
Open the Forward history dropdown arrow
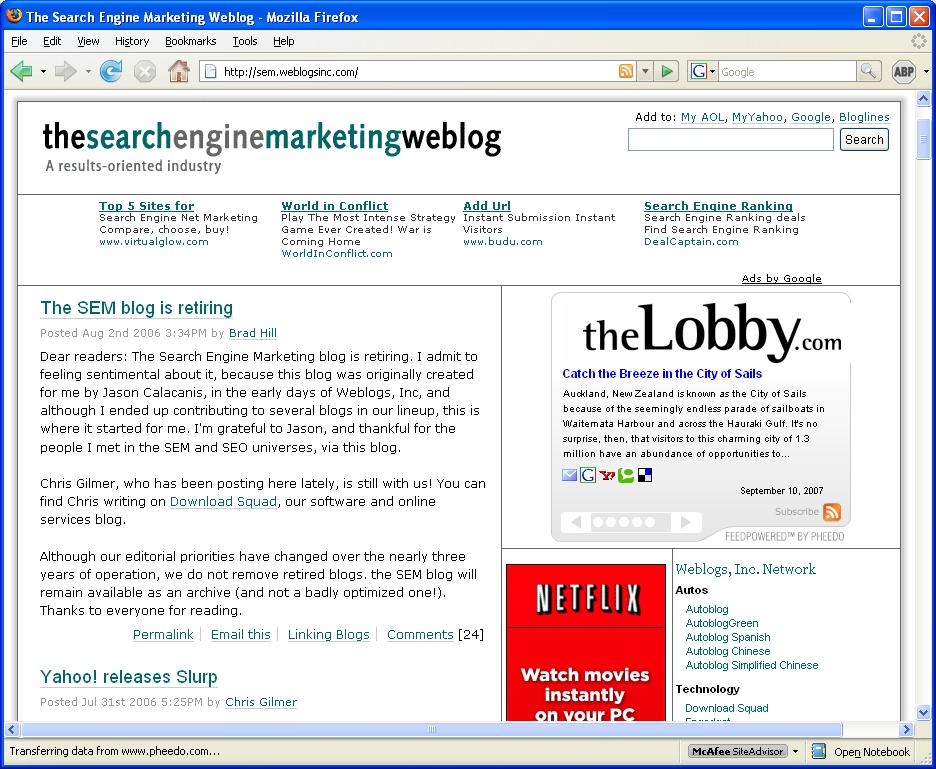pos(88,72)
